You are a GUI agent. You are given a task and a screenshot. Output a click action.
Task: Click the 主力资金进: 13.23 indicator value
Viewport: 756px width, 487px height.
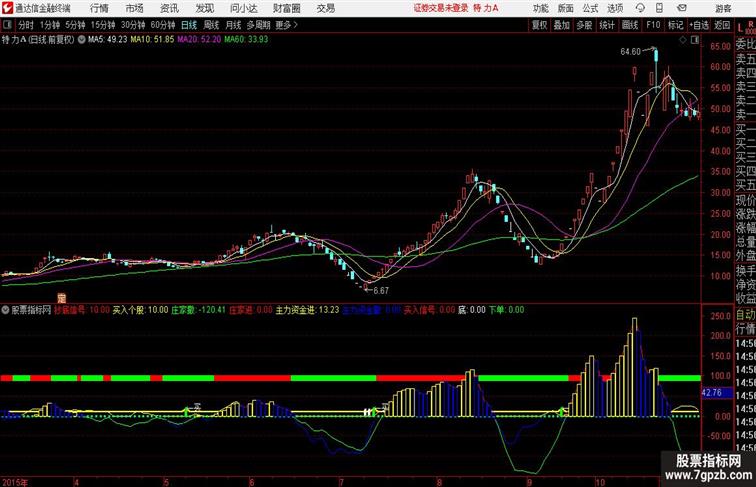(307, 310)
